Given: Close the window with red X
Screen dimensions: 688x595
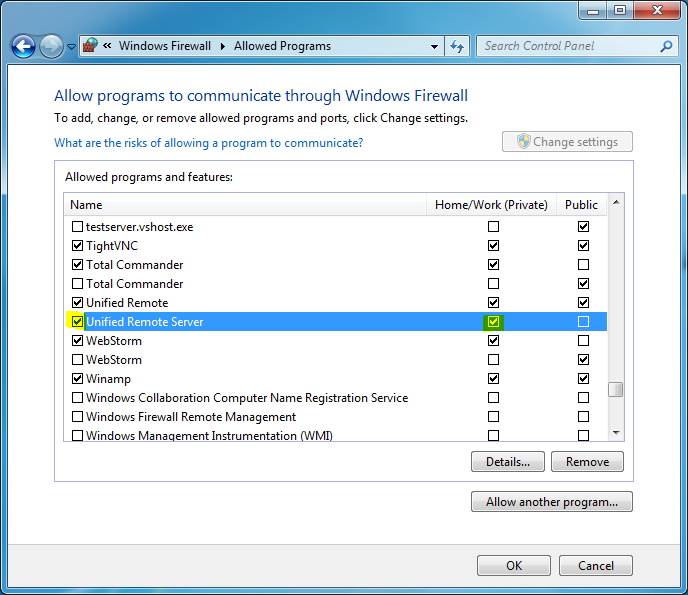Looking at the screenshot, I should (x=657, y=11).
